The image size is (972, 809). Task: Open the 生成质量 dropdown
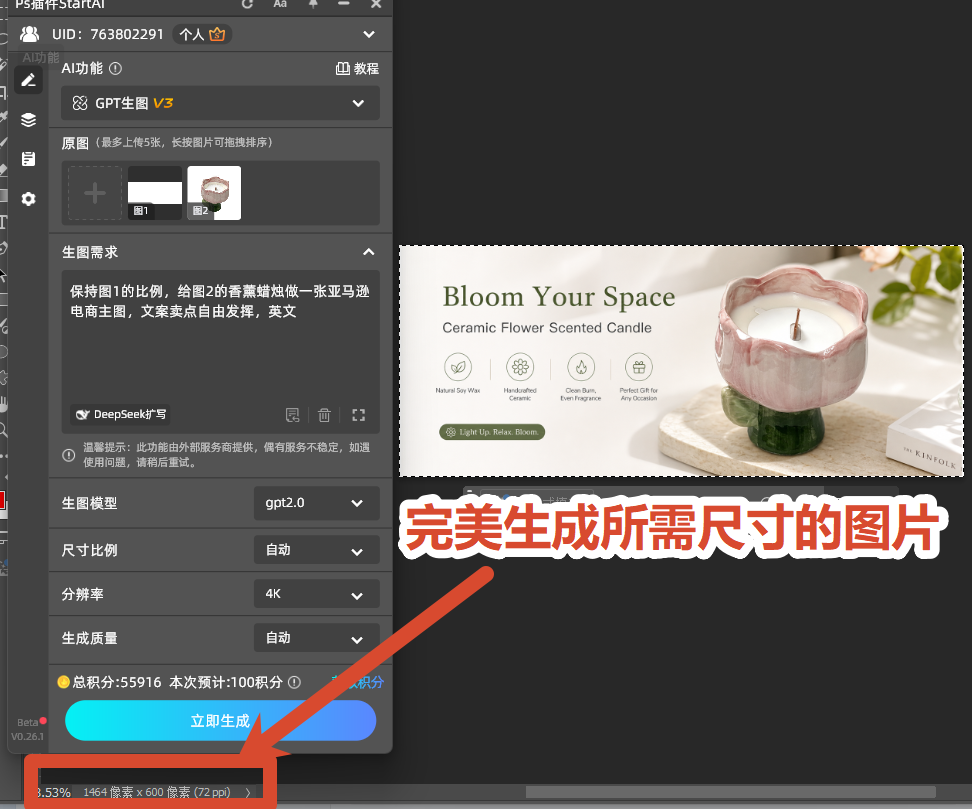click(x=317, y=638)
